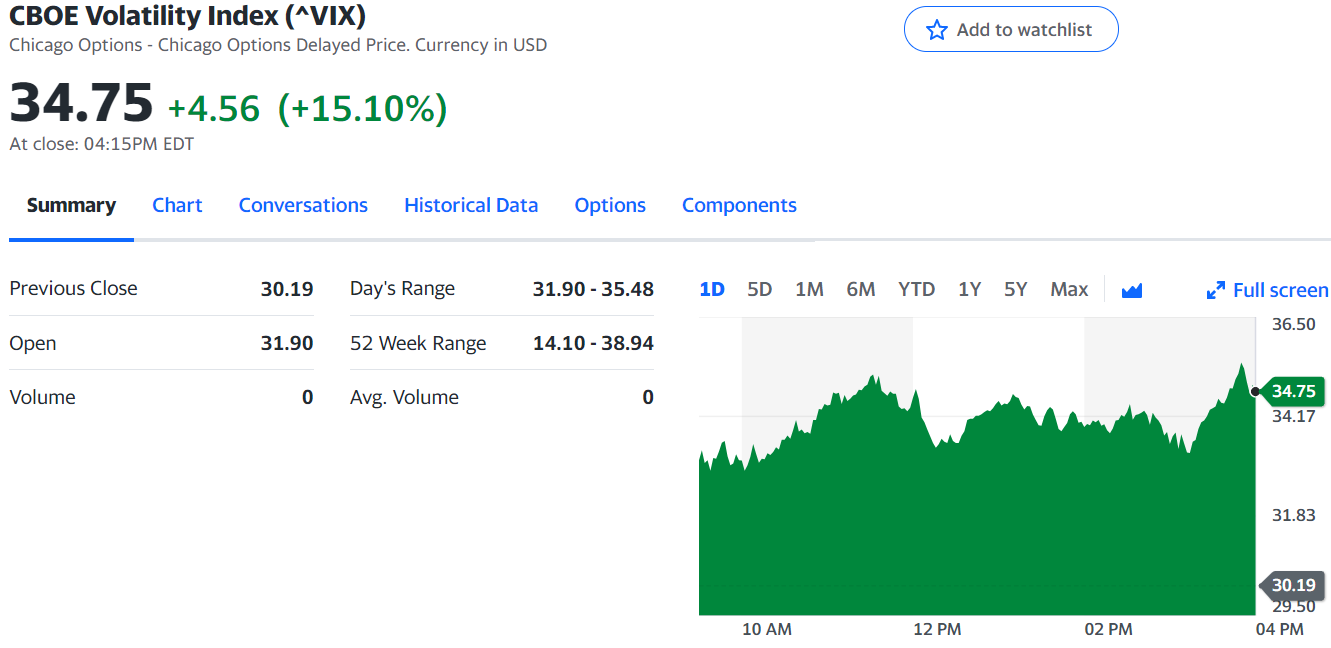1331x648 pixels.
Task: Click the Volume row label
Action: pos(42,397)
